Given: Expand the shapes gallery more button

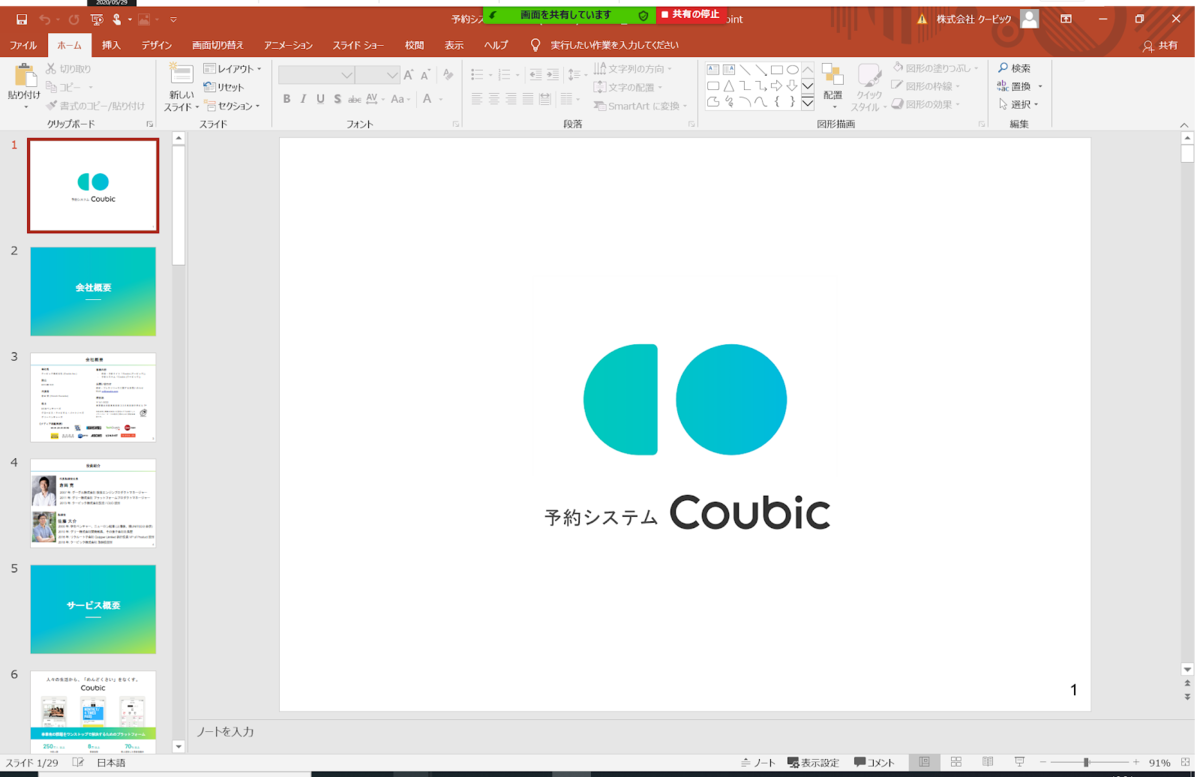Looking at the screenshot, I should pyautogui.click(x=808, y=102).
